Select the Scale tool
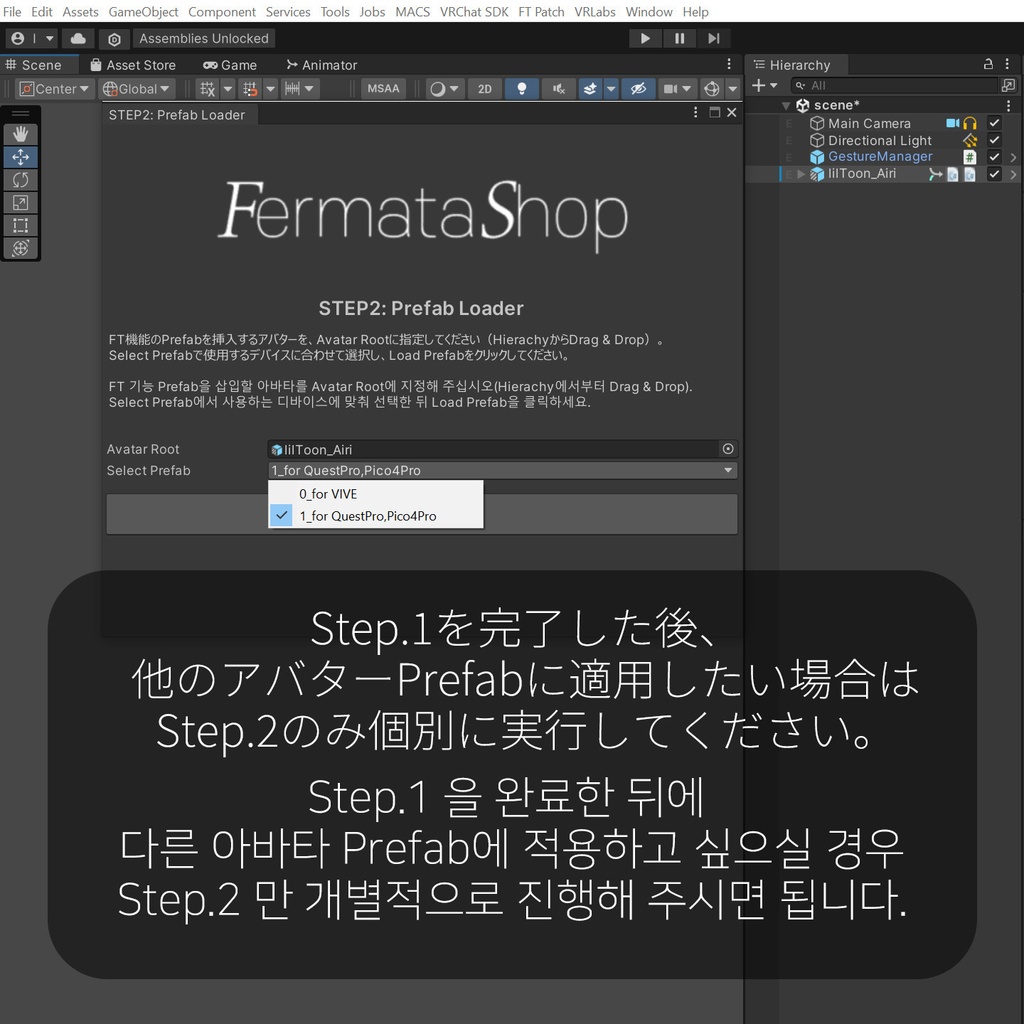1024x1024 pixels. pos(21,203)
